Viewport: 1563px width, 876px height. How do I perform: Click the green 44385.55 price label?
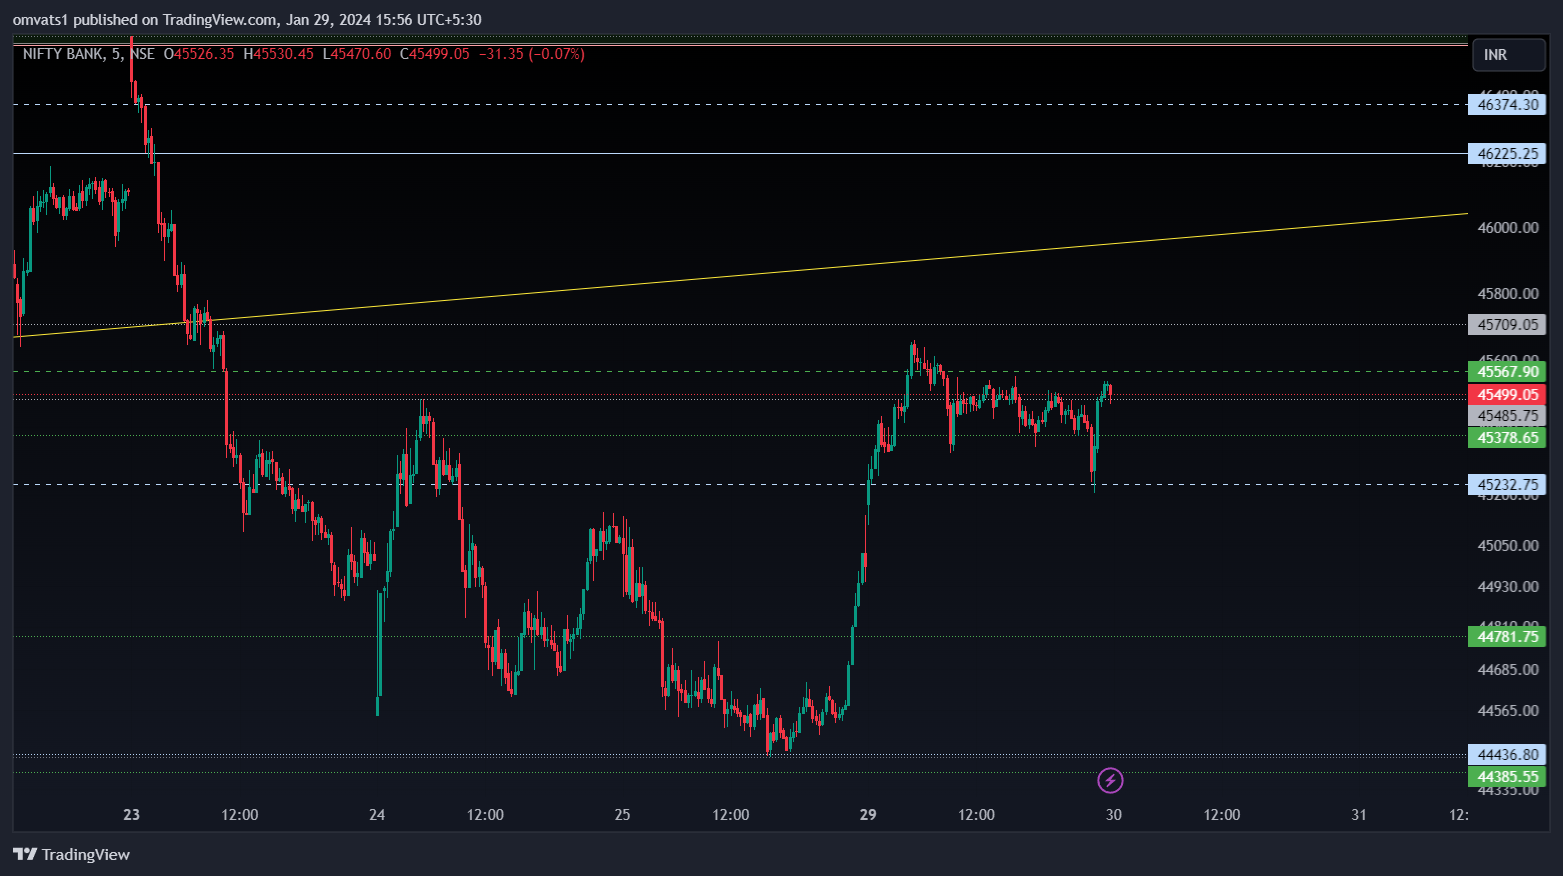pos(1506,777)
